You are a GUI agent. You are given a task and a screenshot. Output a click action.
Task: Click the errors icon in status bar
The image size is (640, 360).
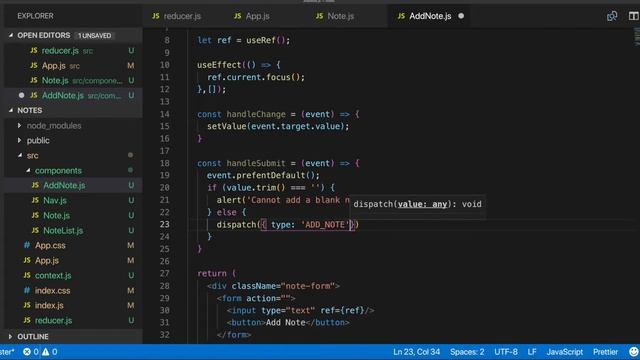pos(27,352)
